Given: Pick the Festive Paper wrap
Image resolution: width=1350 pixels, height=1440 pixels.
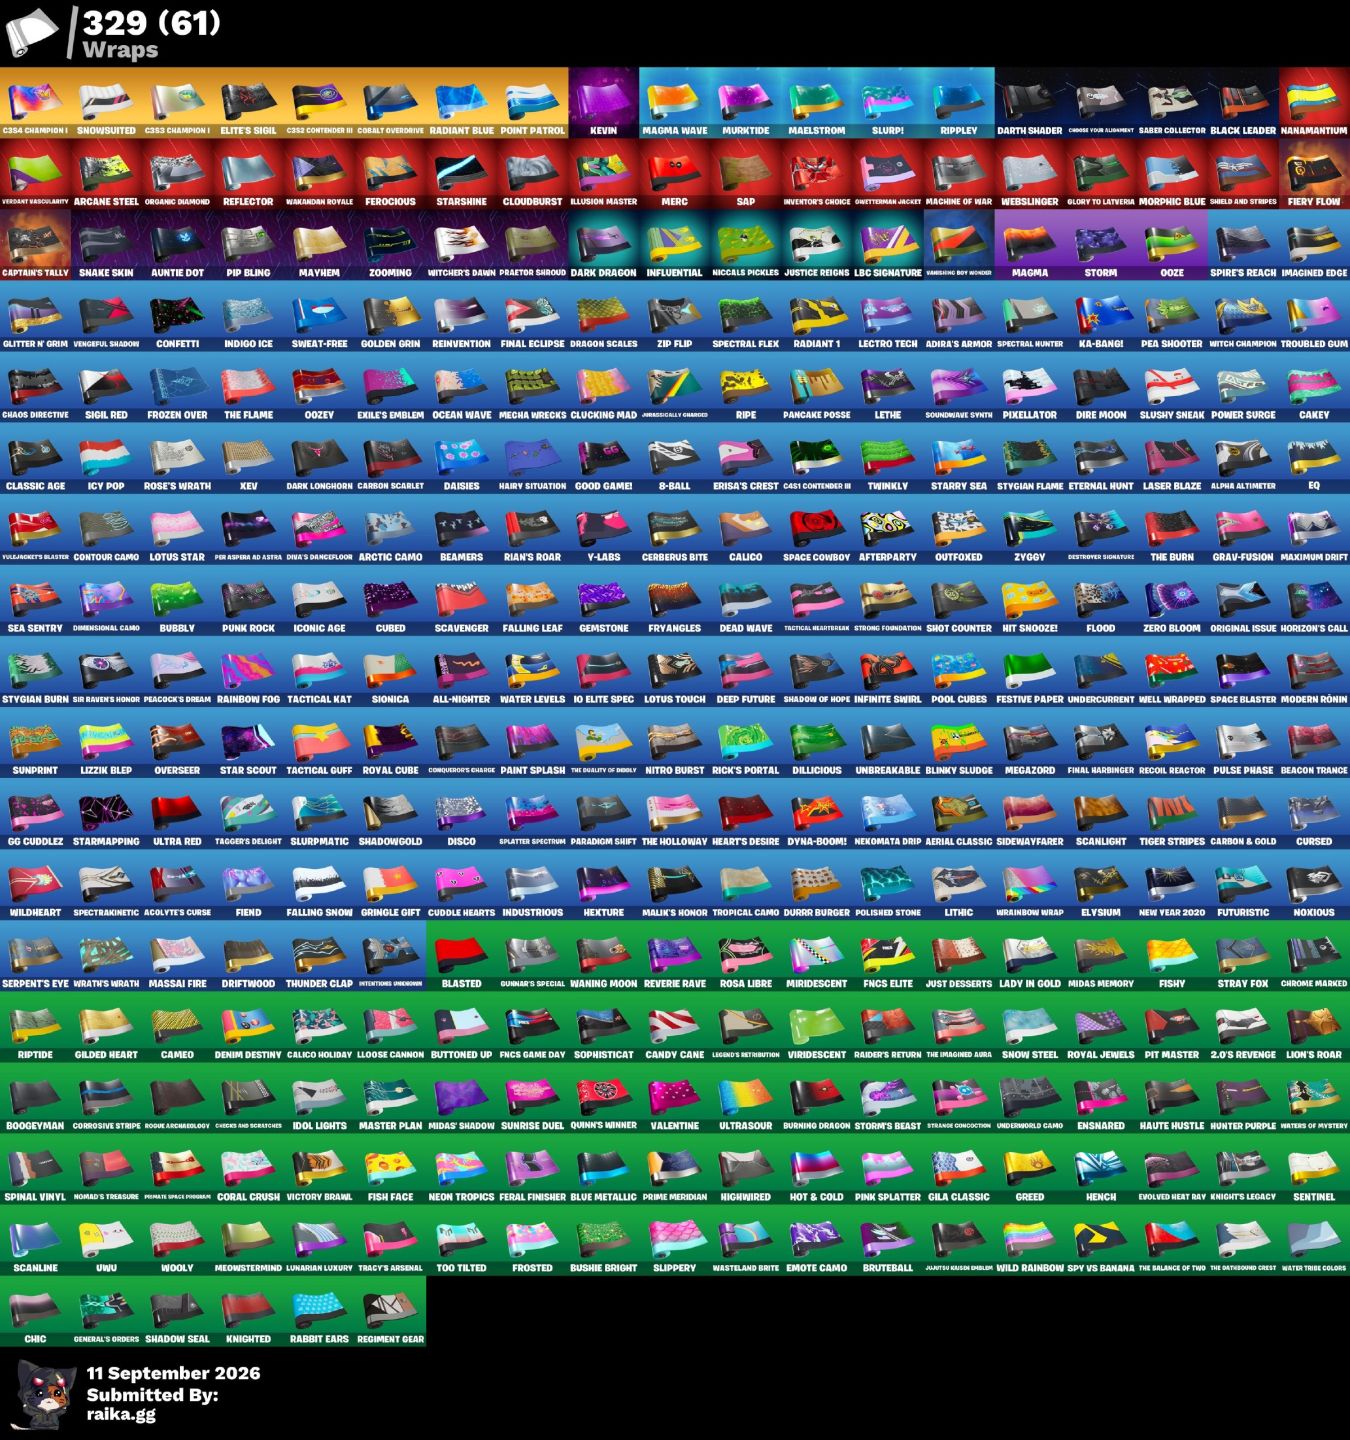Looking at the screenshot, I should pos(1029,671).
